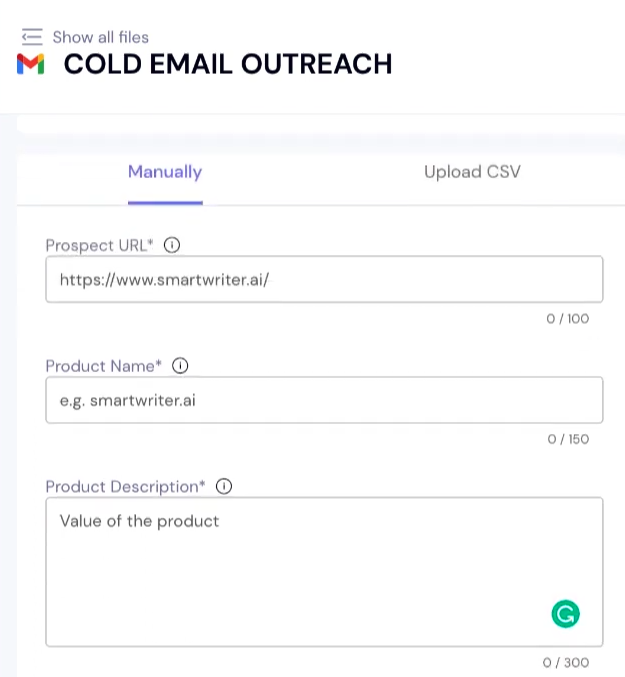
Task: Click the 0 / 100 character counter
Action: [x=568, y=319]
